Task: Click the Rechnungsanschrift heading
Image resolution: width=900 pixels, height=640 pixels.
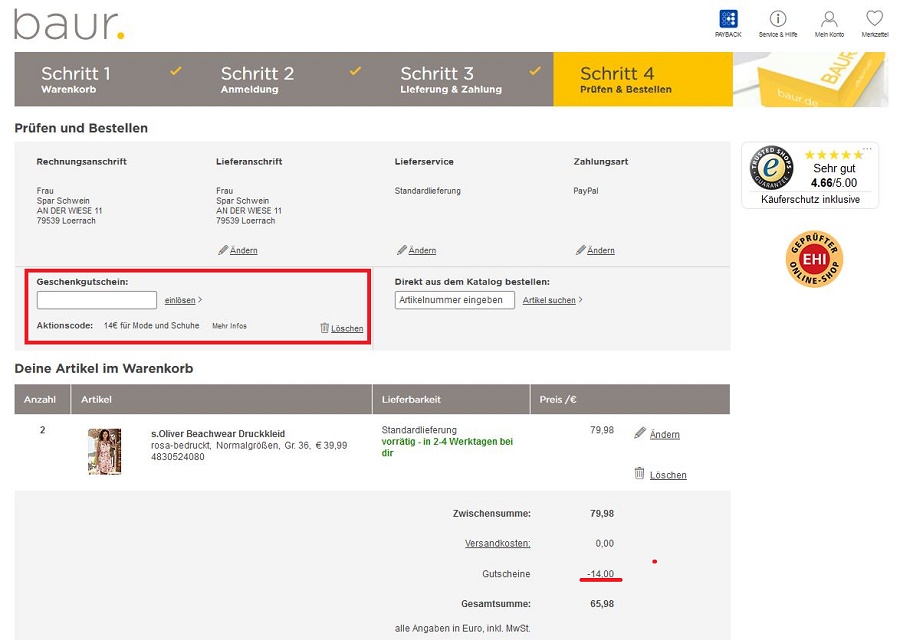Action: pos(82,162)
